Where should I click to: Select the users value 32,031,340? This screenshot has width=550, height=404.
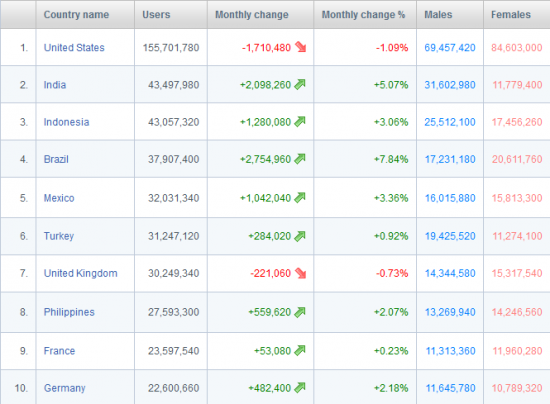point(173,198)
